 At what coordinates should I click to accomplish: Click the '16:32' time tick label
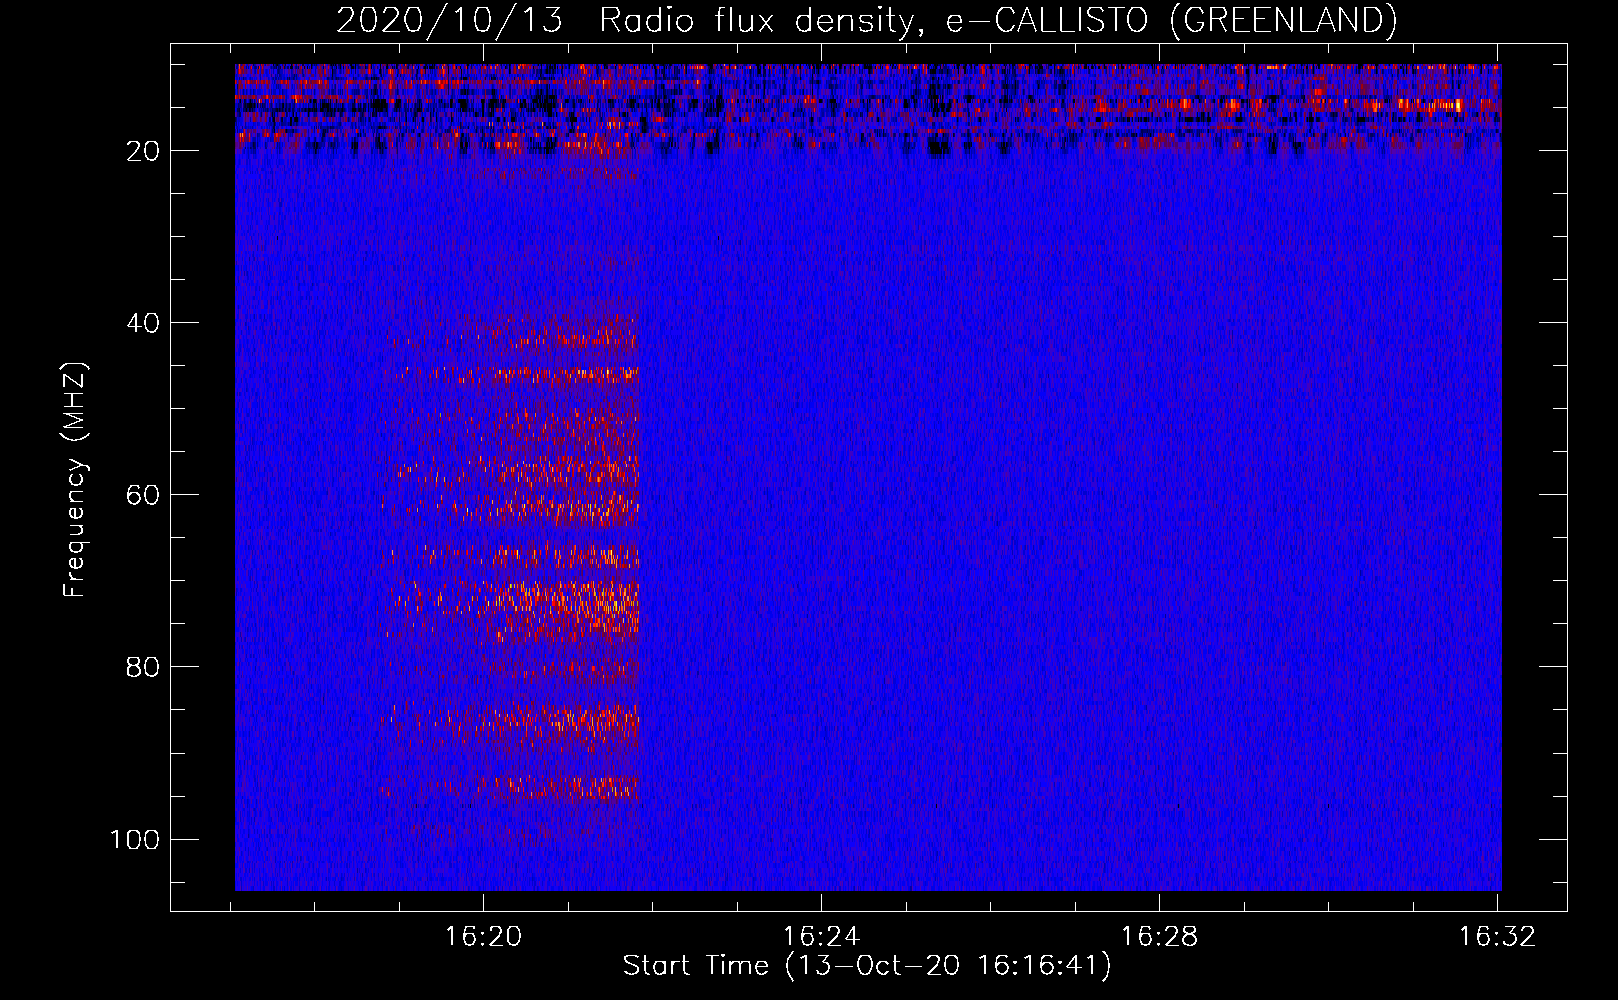pos(1497,937)
